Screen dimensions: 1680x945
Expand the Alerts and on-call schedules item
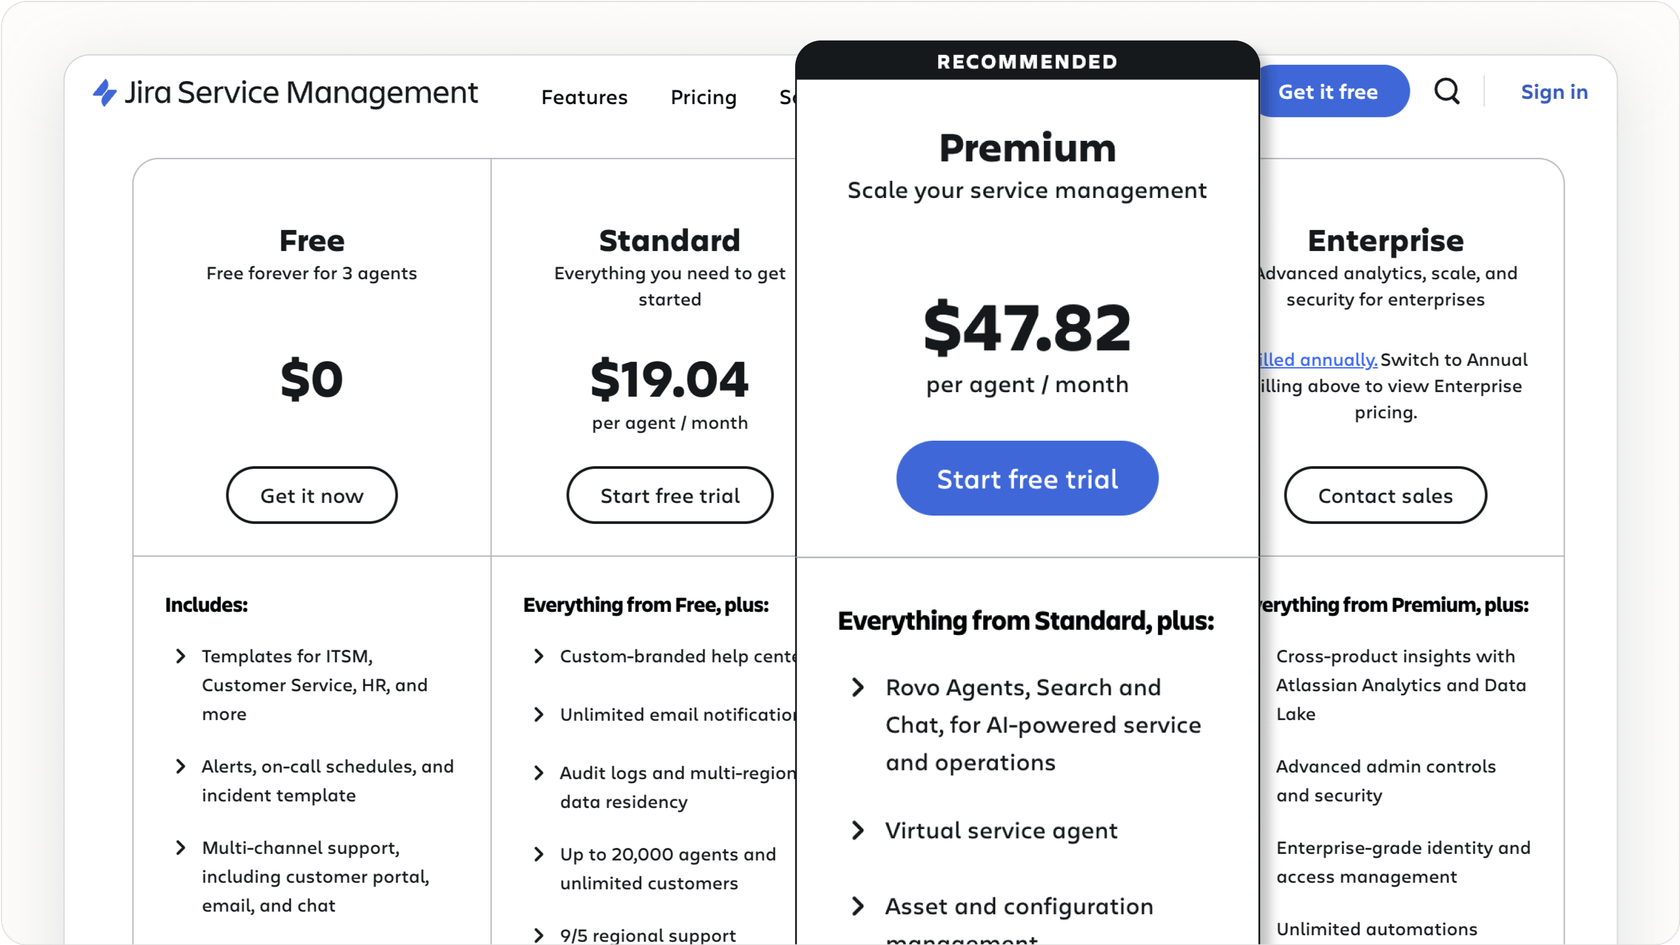click(x=179, y=766)
